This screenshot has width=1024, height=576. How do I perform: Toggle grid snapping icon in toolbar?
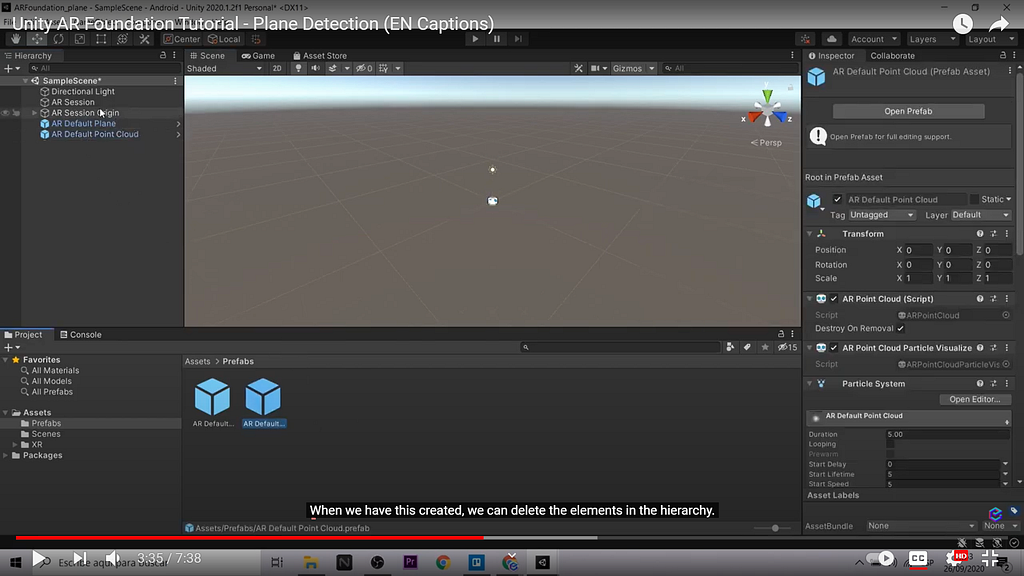point(256,39)
